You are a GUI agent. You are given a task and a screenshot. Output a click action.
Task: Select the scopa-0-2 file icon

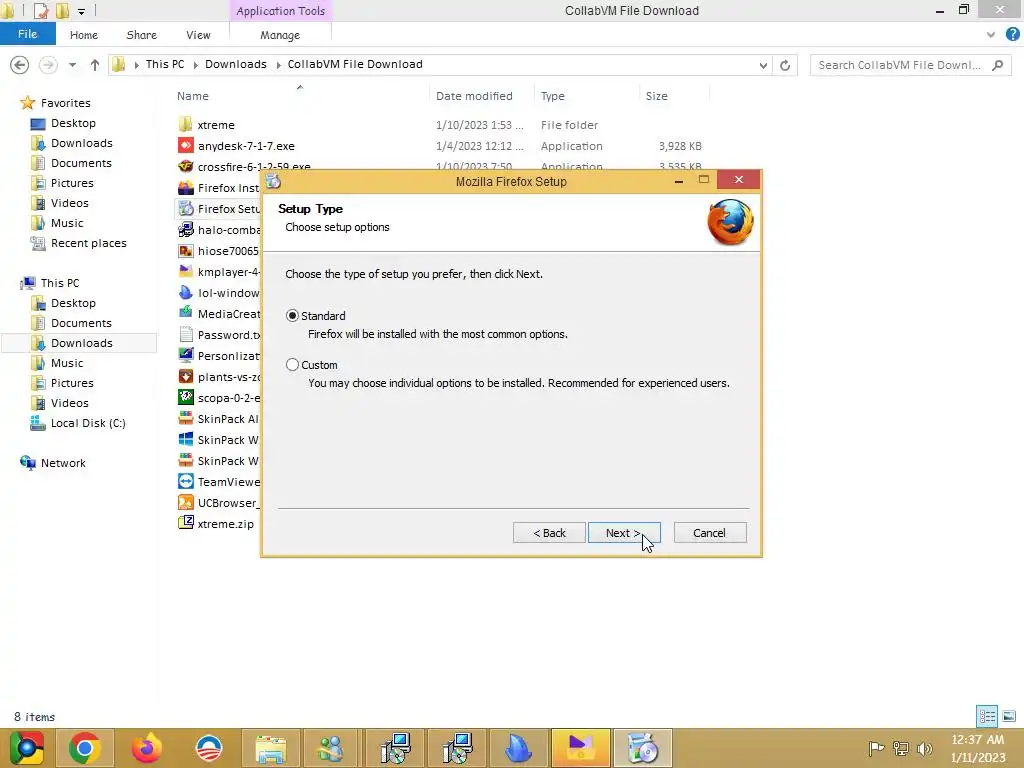pos(185,398)
